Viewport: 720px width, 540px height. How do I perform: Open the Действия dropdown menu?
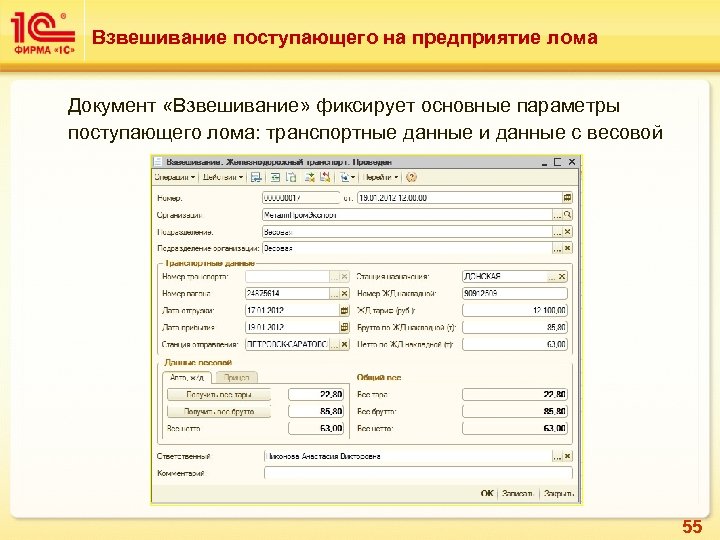(x=223, y=177)
